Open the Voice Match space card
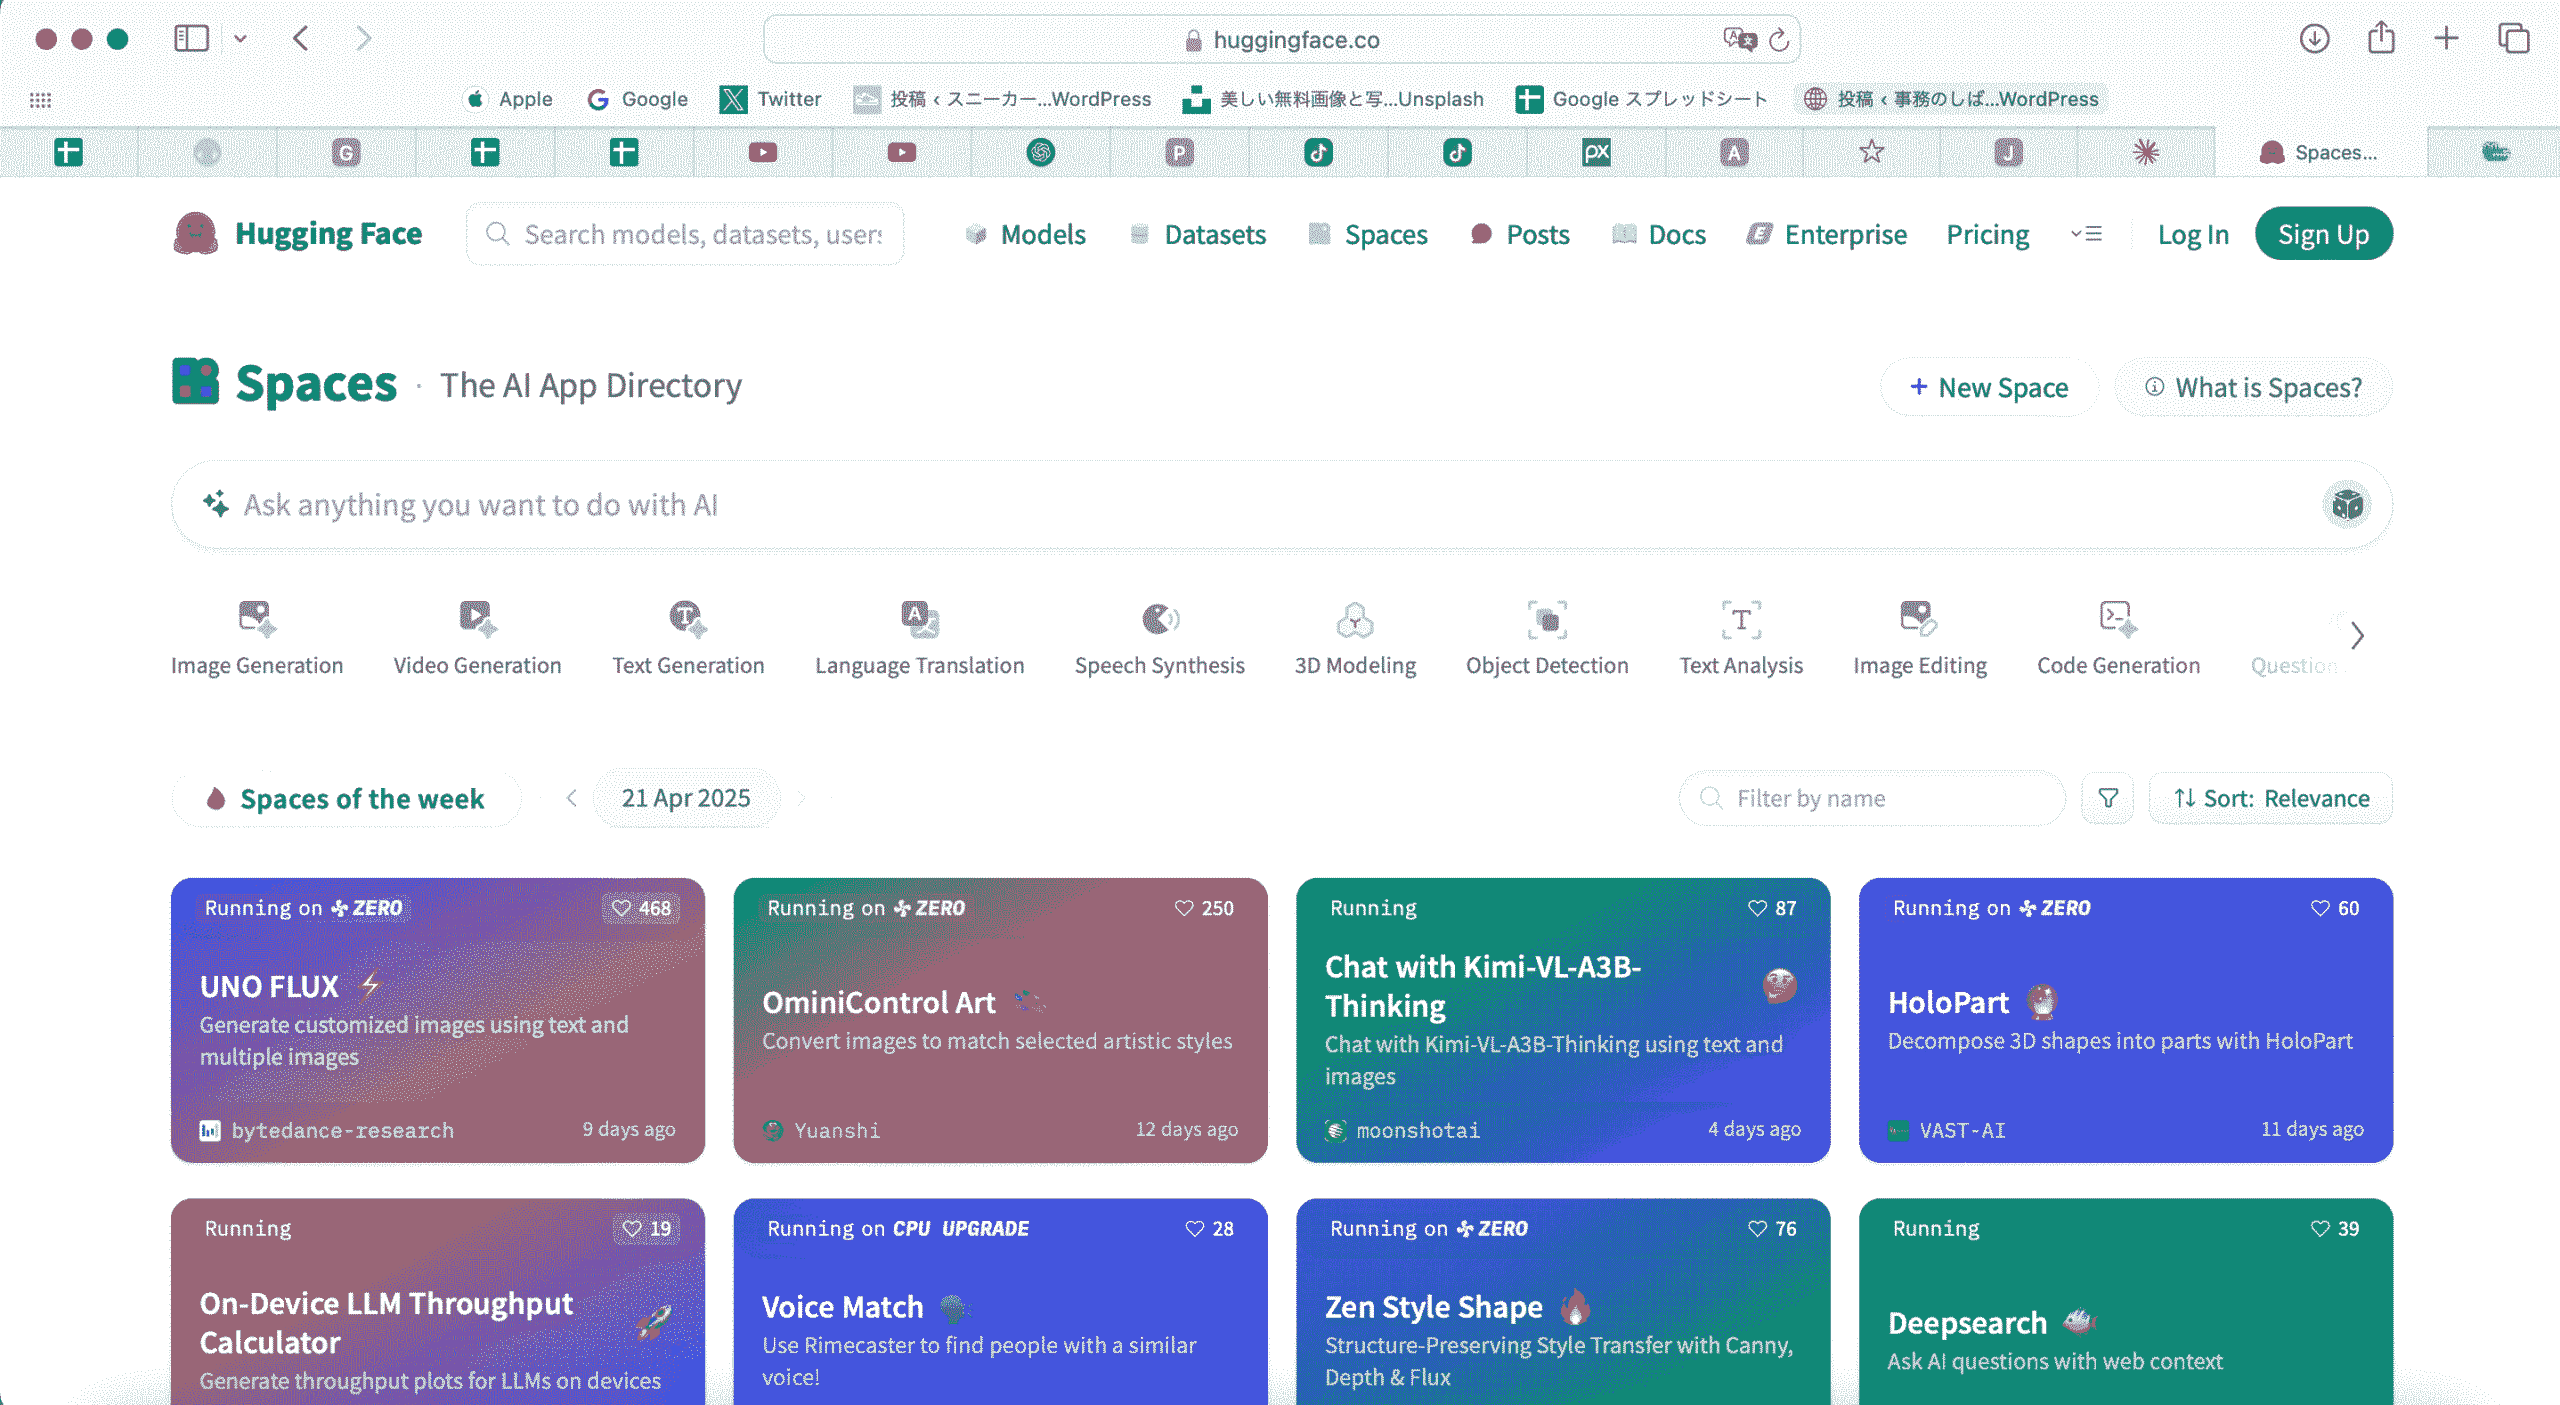Image resolution: width=2560 pixels, height=1405 pixels. tap(1000, 1301)
